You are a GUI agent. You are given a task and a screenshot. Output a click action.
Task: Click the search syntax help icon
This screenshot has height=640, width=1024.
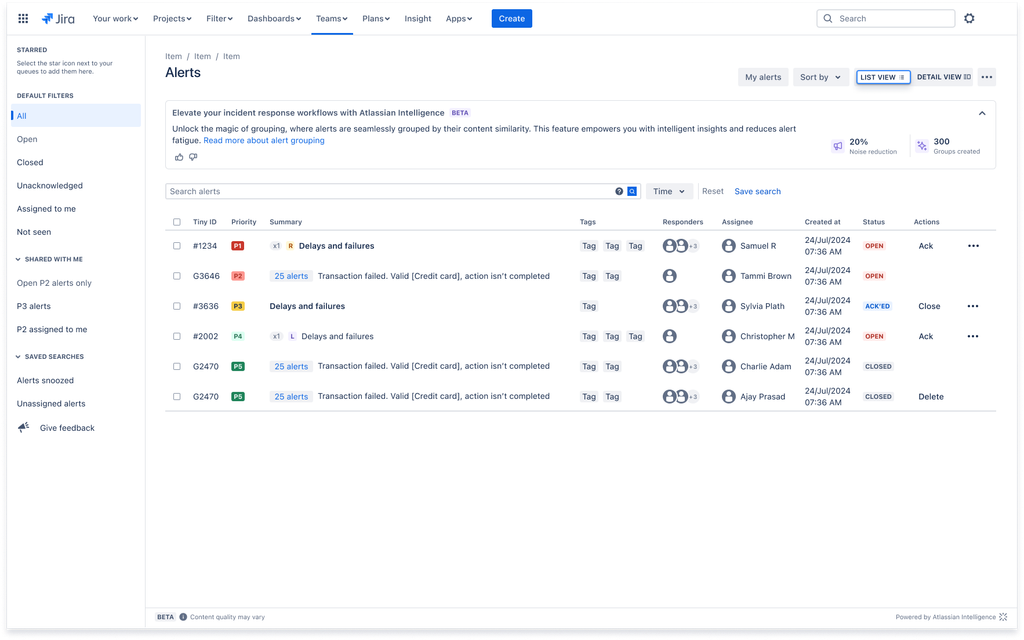620,190
